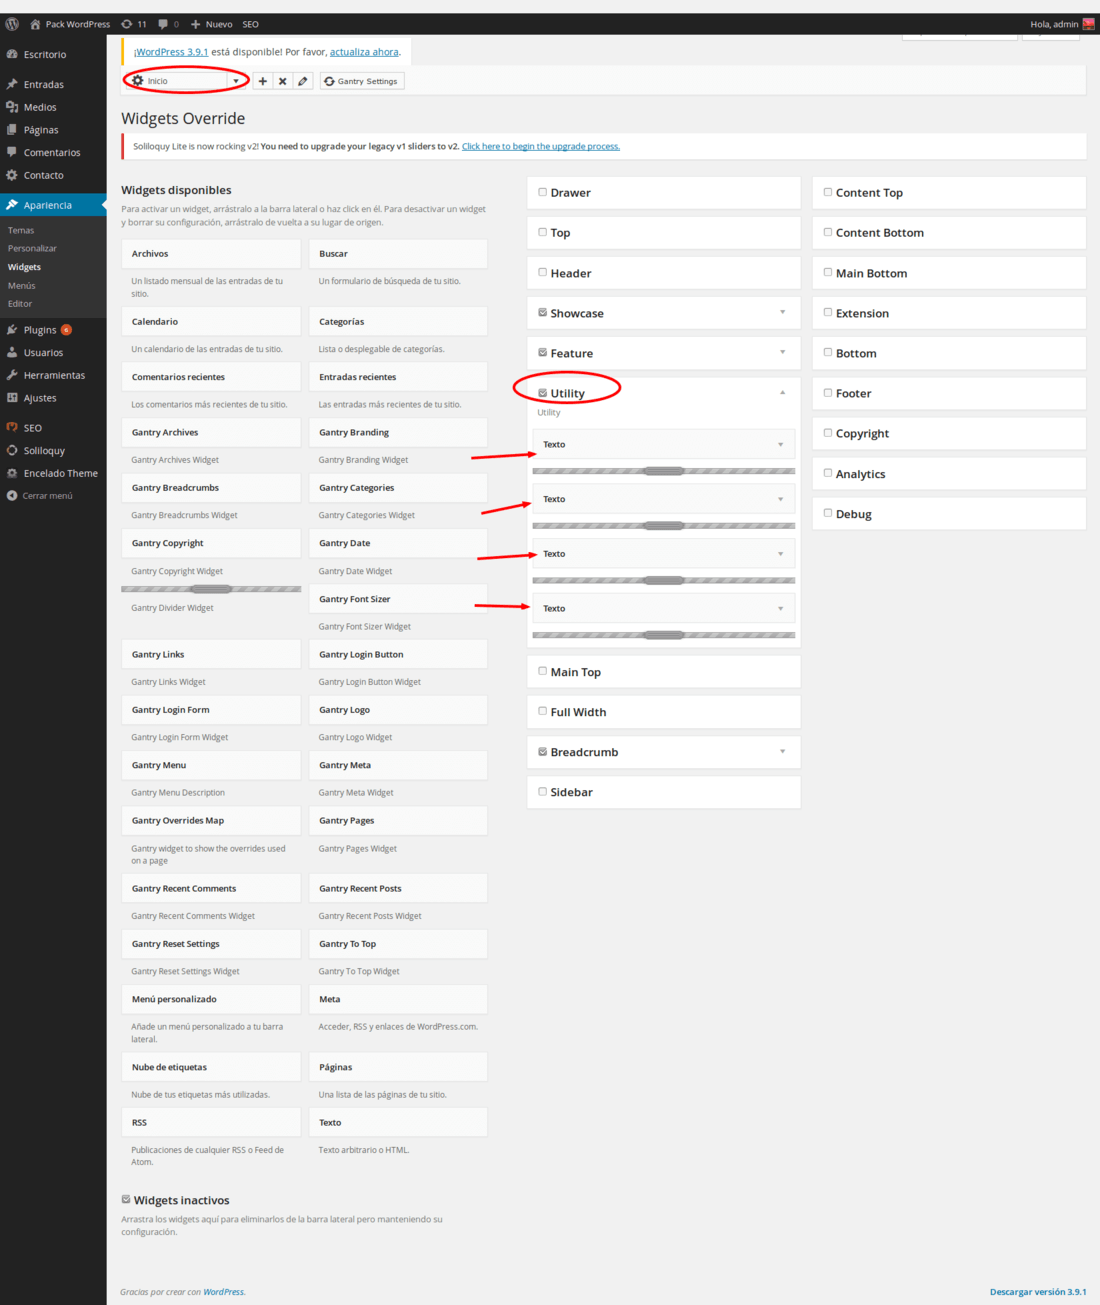
Task: Expand the Showcase panel arrow
Action: [x=783, y=312]
